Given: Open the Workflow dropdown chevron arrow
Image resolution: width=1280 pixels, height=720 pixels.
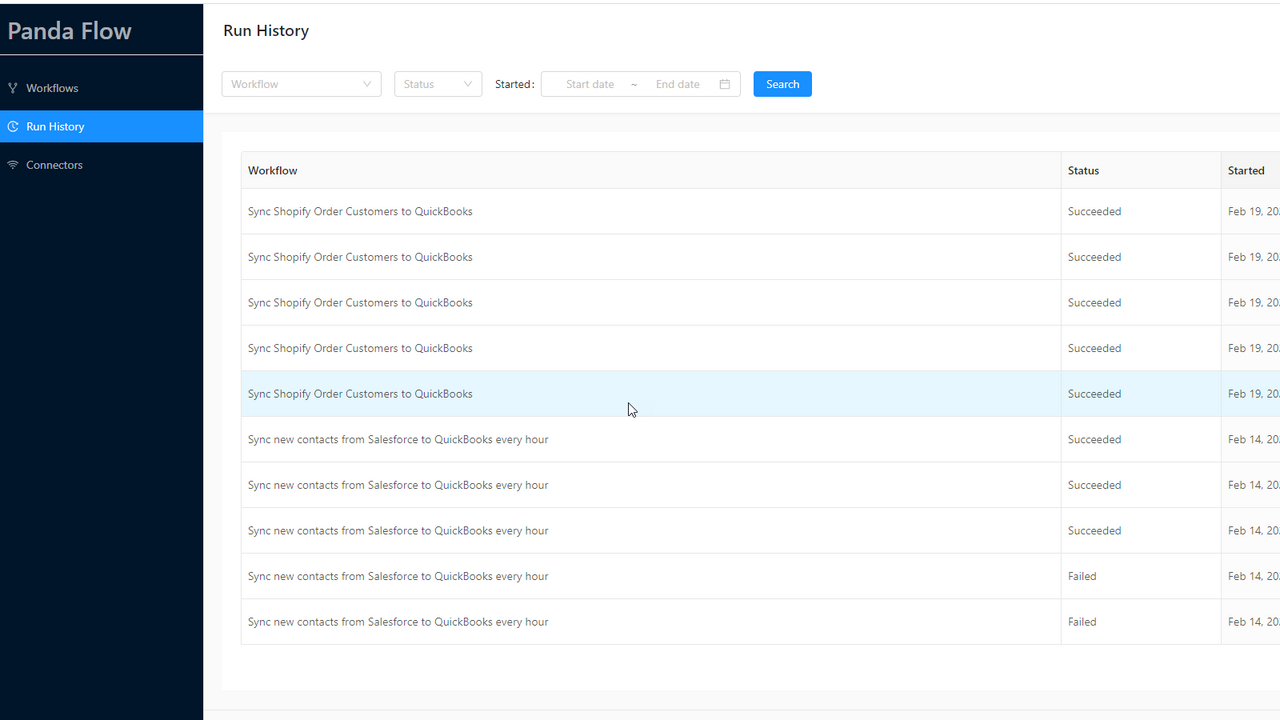Looking at the screenshot, I should pyautogui.click(x=368, y=84).
